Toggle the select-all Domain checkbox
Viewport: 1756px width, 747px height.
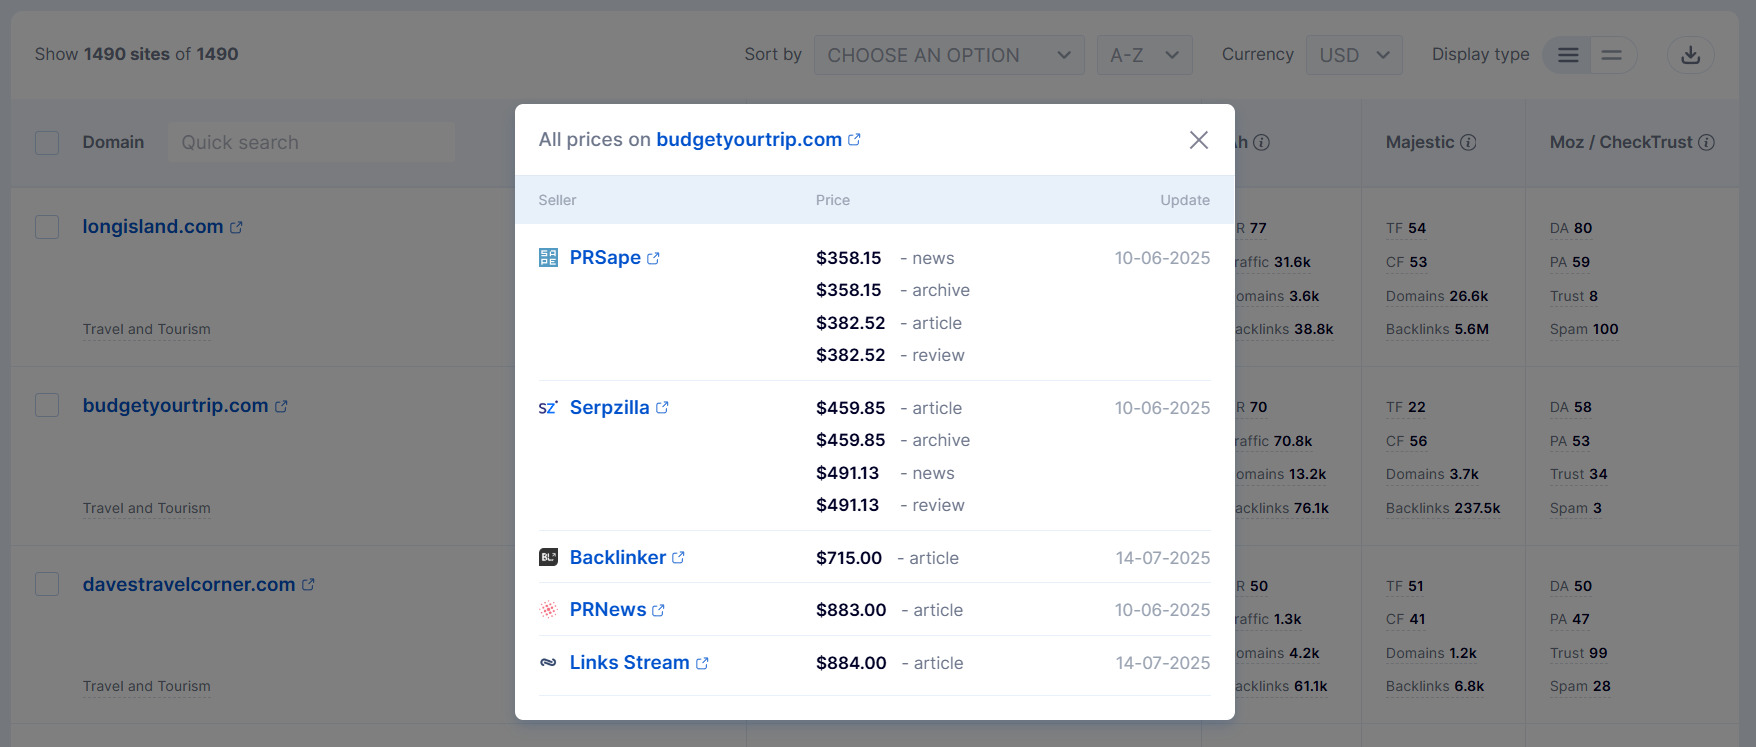[47, 142]
